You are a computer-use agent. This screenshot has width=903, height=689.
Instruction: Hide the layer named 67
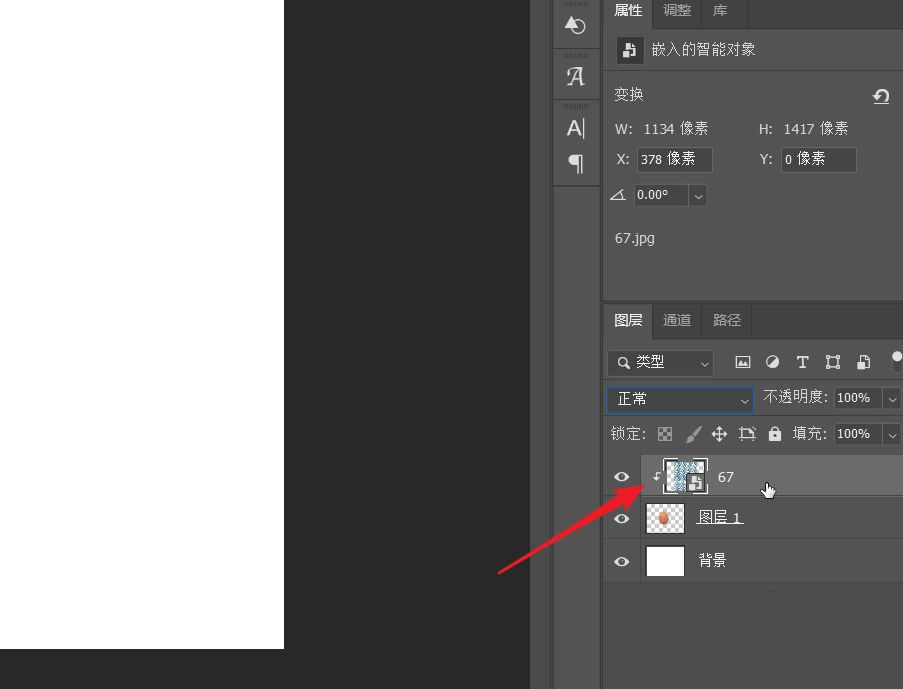pos(621,476)
